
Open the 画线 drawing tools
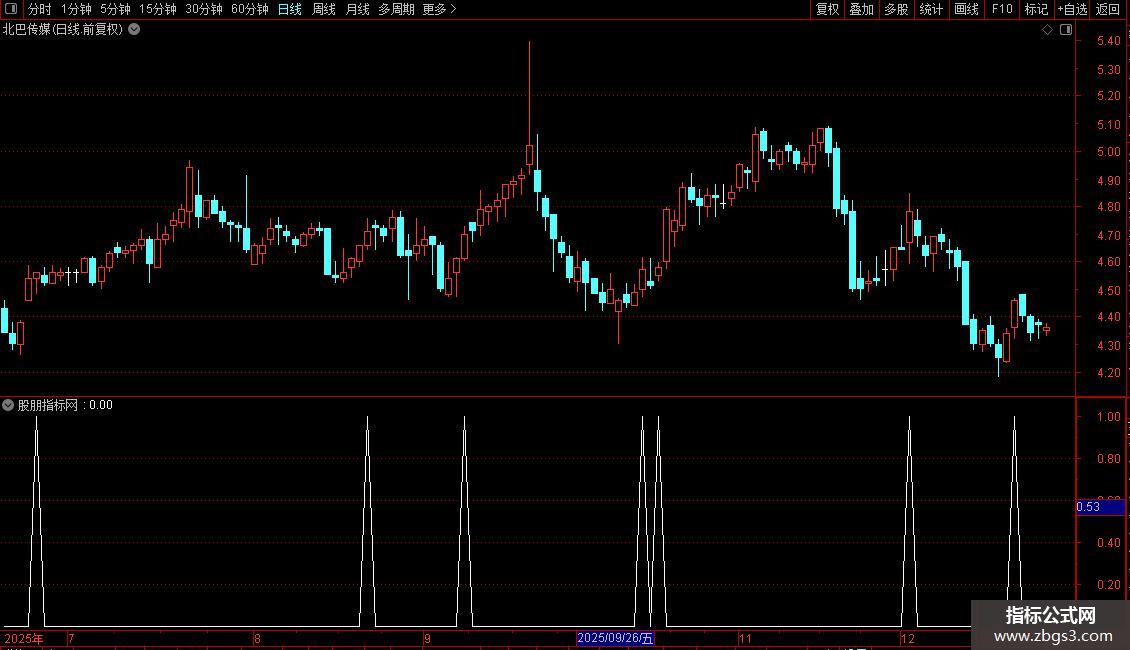pyautogui.click(x=966, y=9)
